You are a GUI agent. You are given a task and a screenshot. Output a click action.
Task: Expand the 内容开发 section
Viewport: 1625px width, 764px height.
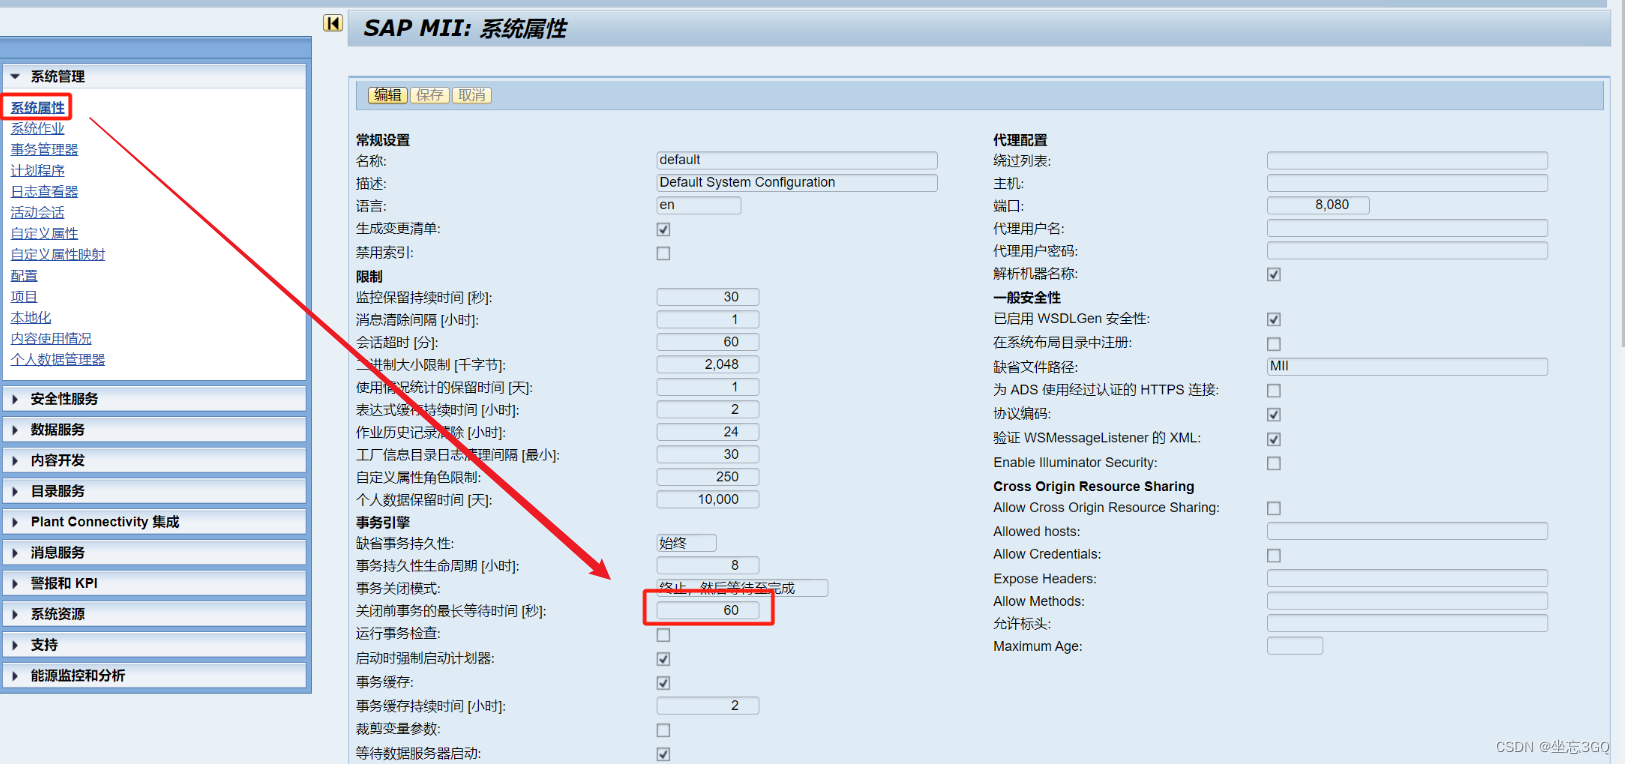tap(155, 461)
